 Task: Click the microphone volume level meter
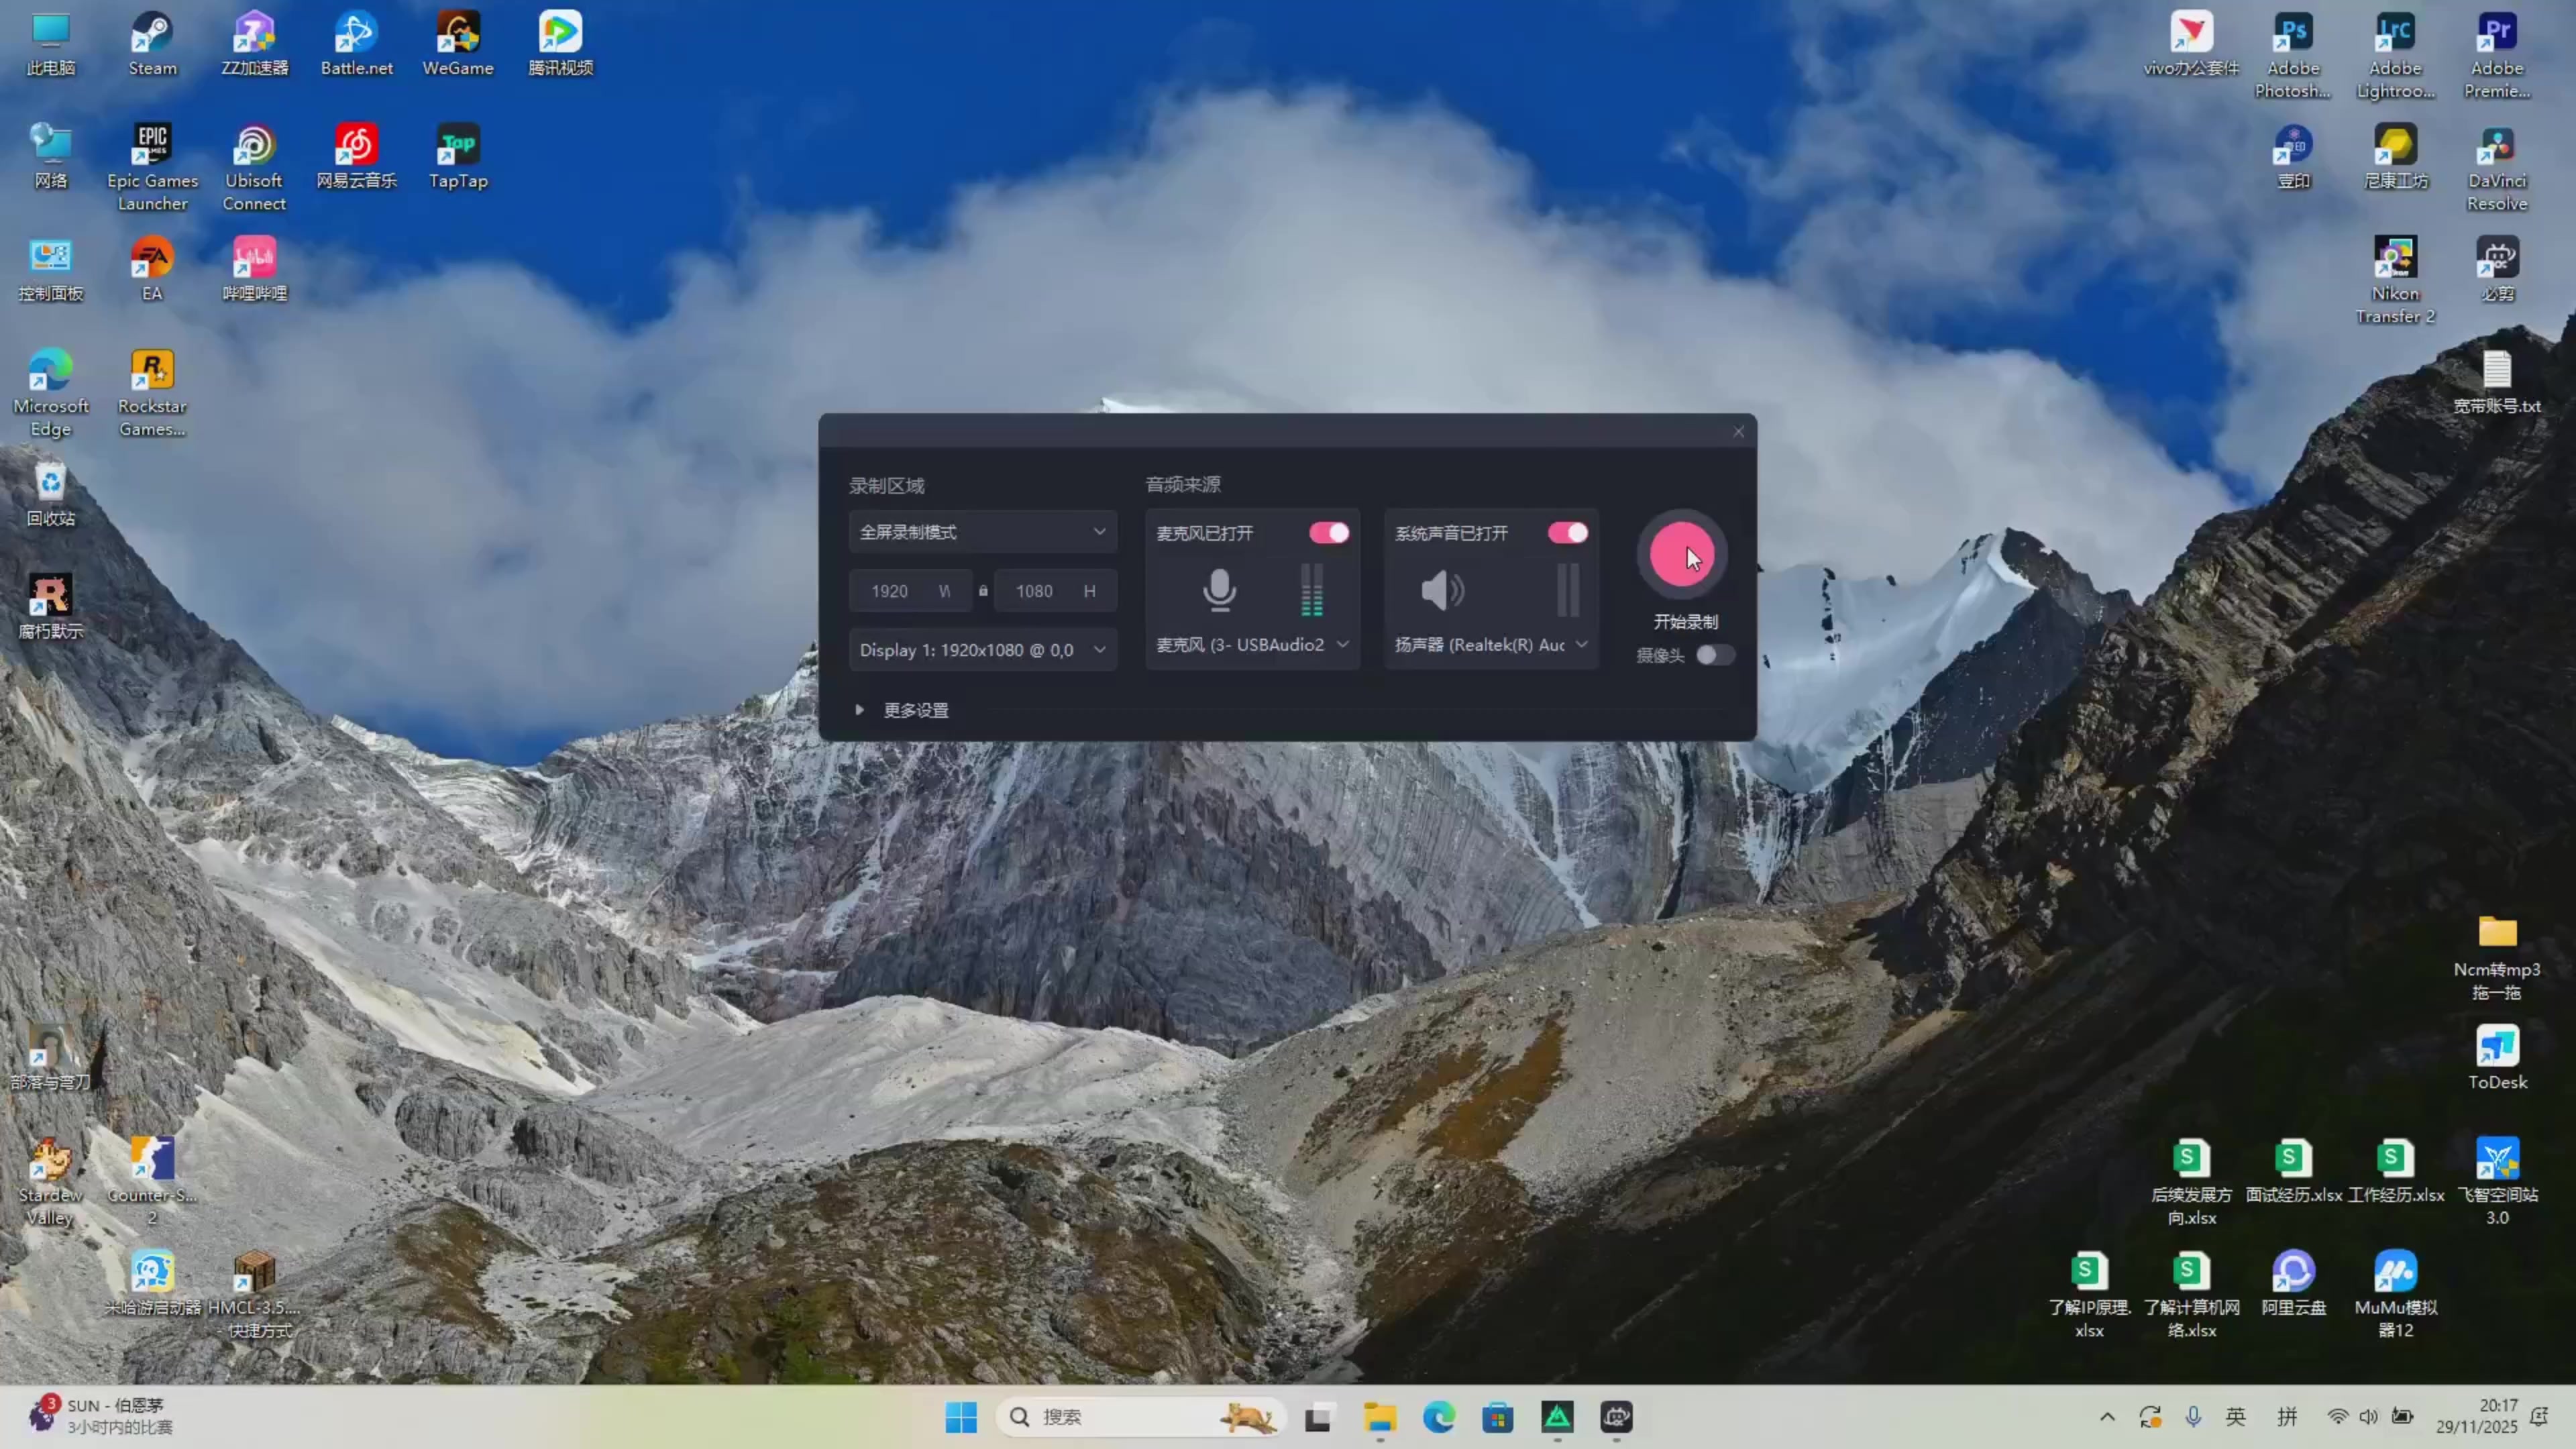pos(1311,590)
